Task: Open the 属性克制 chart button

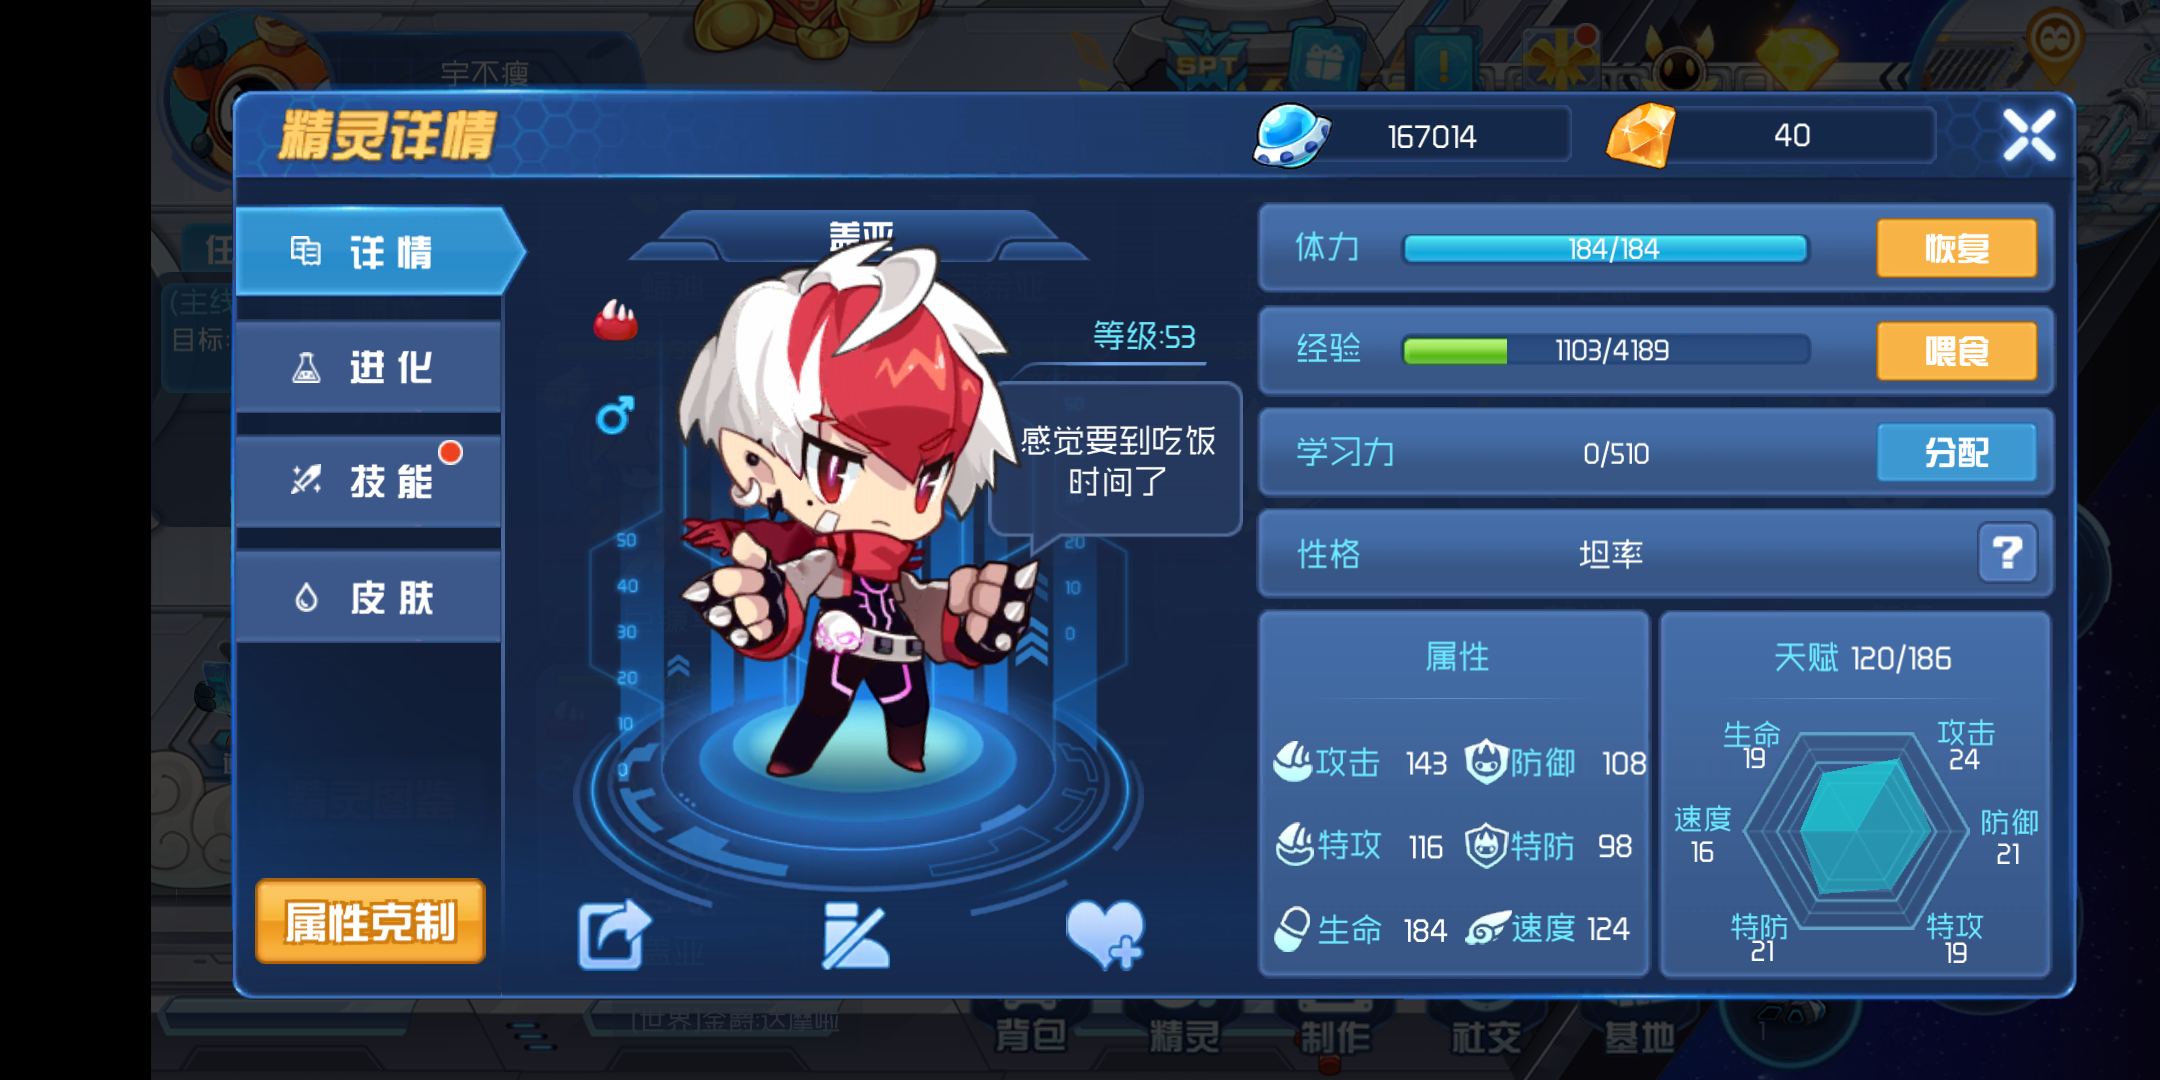Action: point(370,921)
